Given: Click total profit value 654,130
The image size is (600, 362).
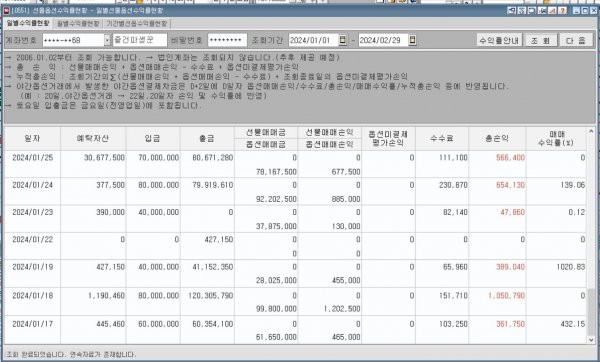Looking at the screenshot, I should coord(510,185).
